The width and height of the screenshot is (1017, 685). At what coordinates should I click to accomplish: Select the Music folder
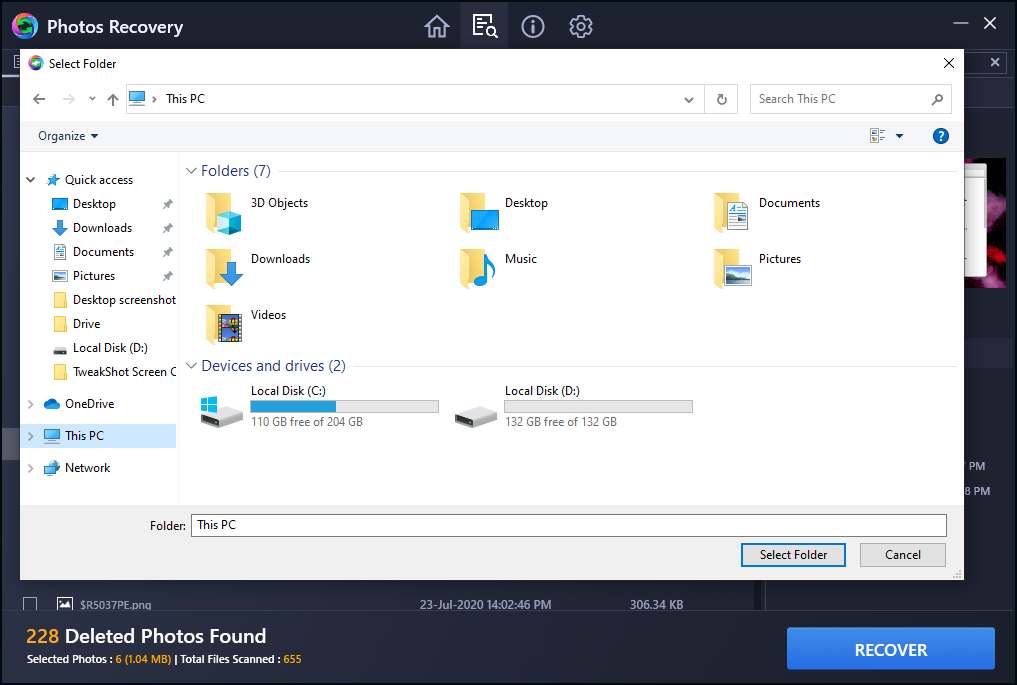[x=498, y=269]
